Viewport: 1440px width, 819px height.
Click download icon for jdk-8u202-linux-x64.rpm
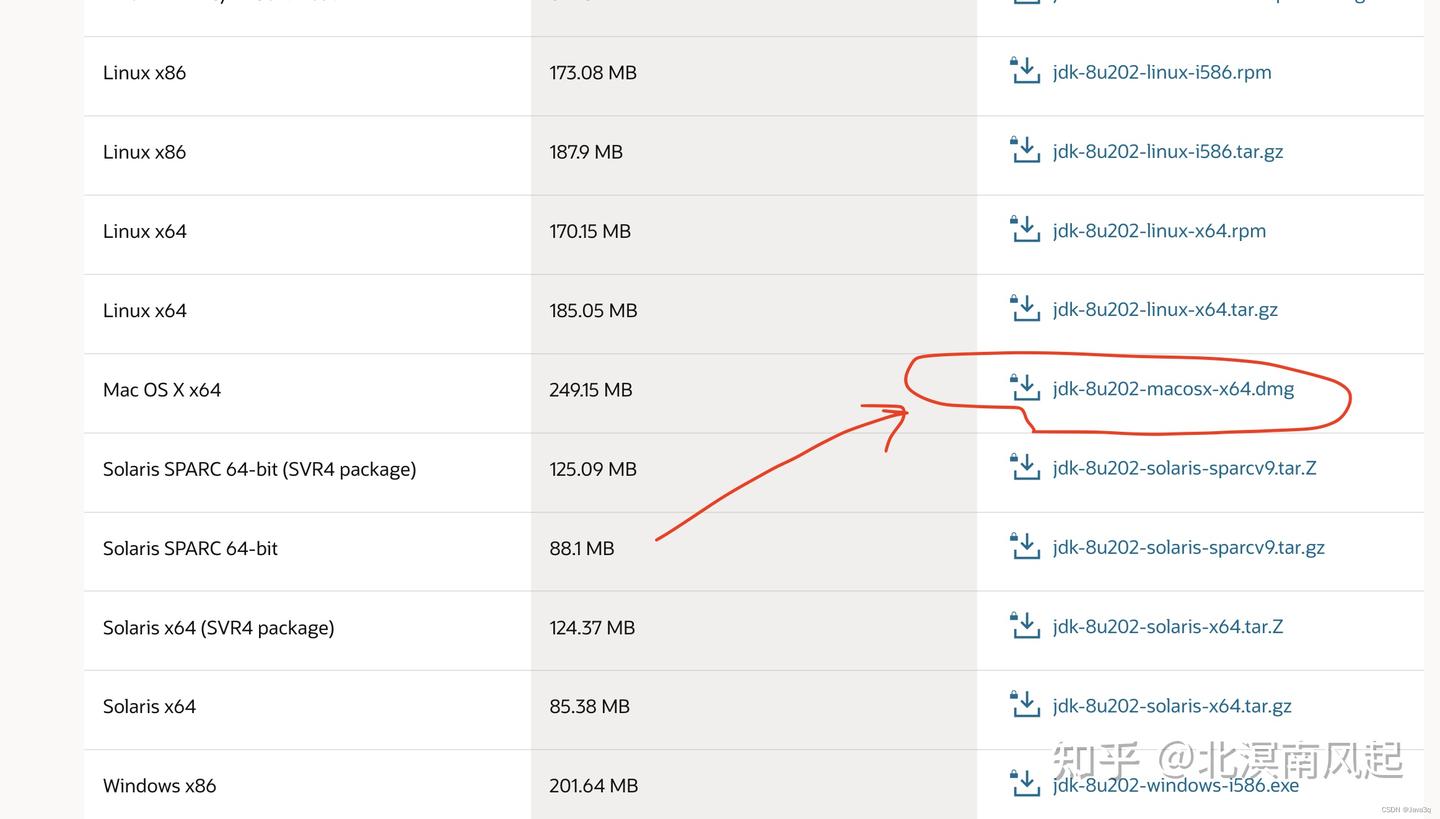[x=1025, y=229]
